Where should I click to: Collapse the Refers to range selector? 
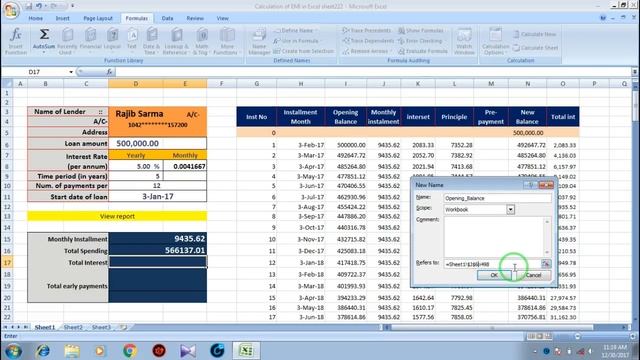pos(546,264)
